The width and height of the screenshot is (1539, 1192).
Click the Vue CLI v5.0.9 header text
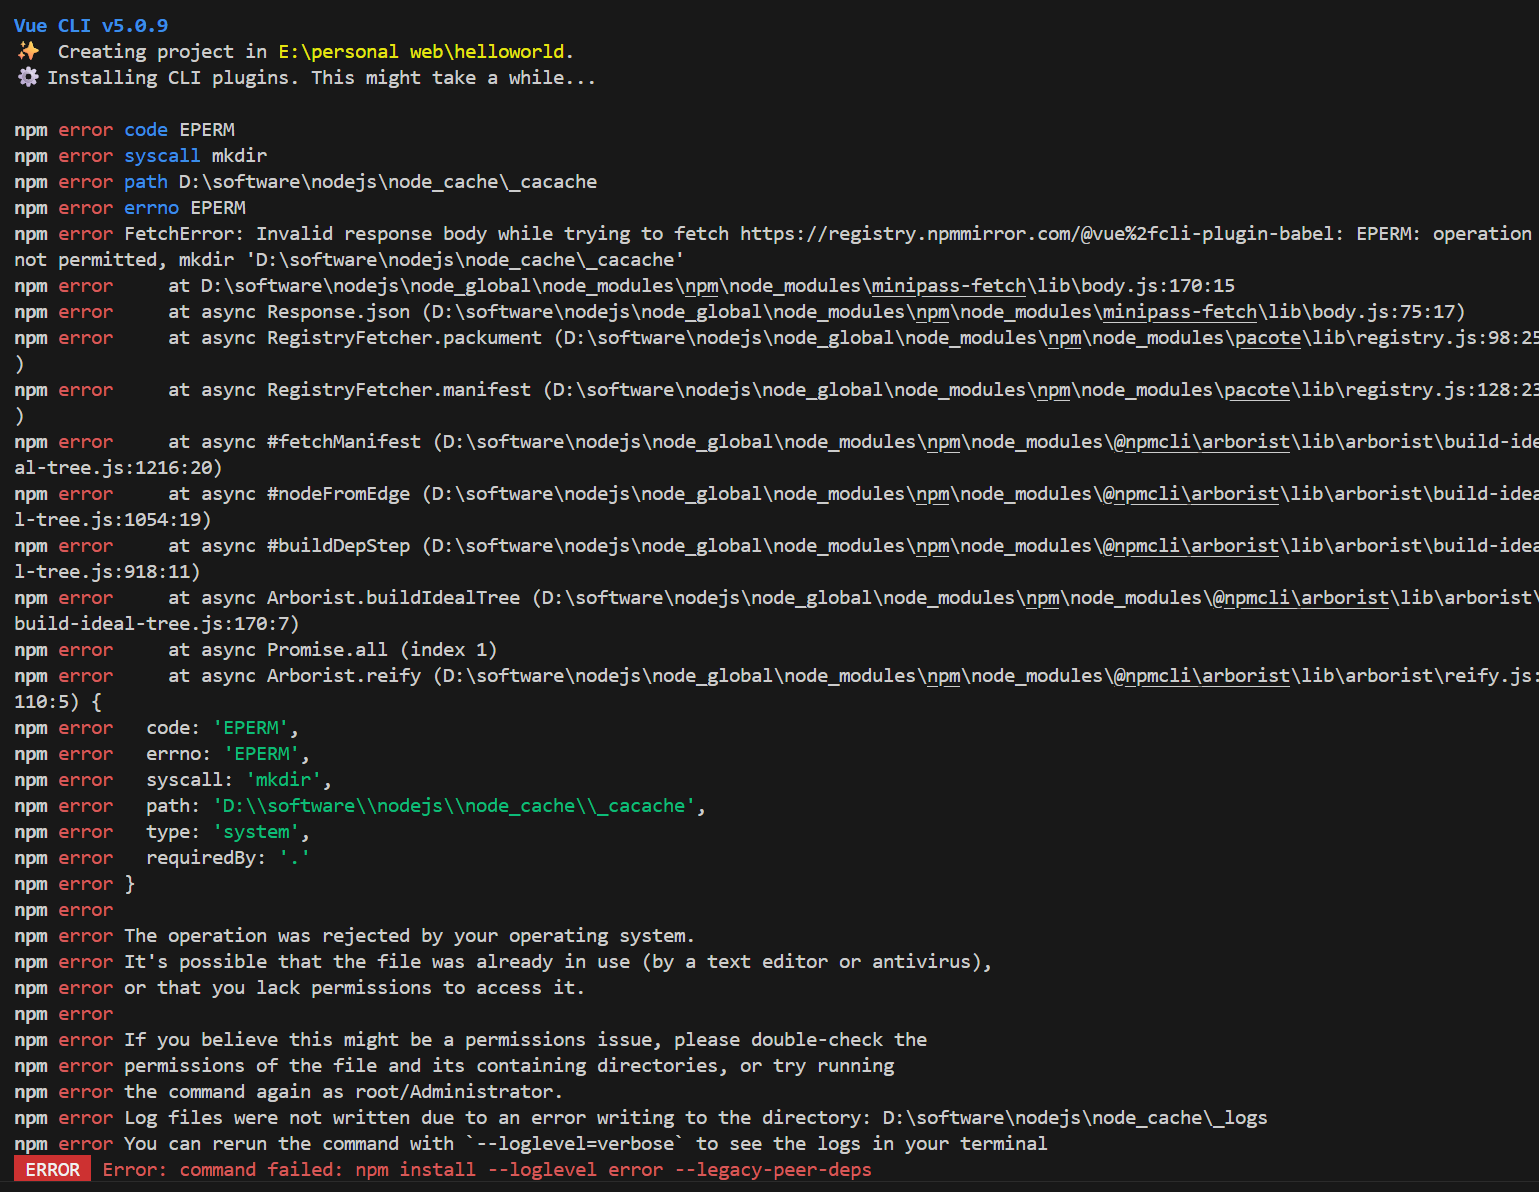[91, 25]
